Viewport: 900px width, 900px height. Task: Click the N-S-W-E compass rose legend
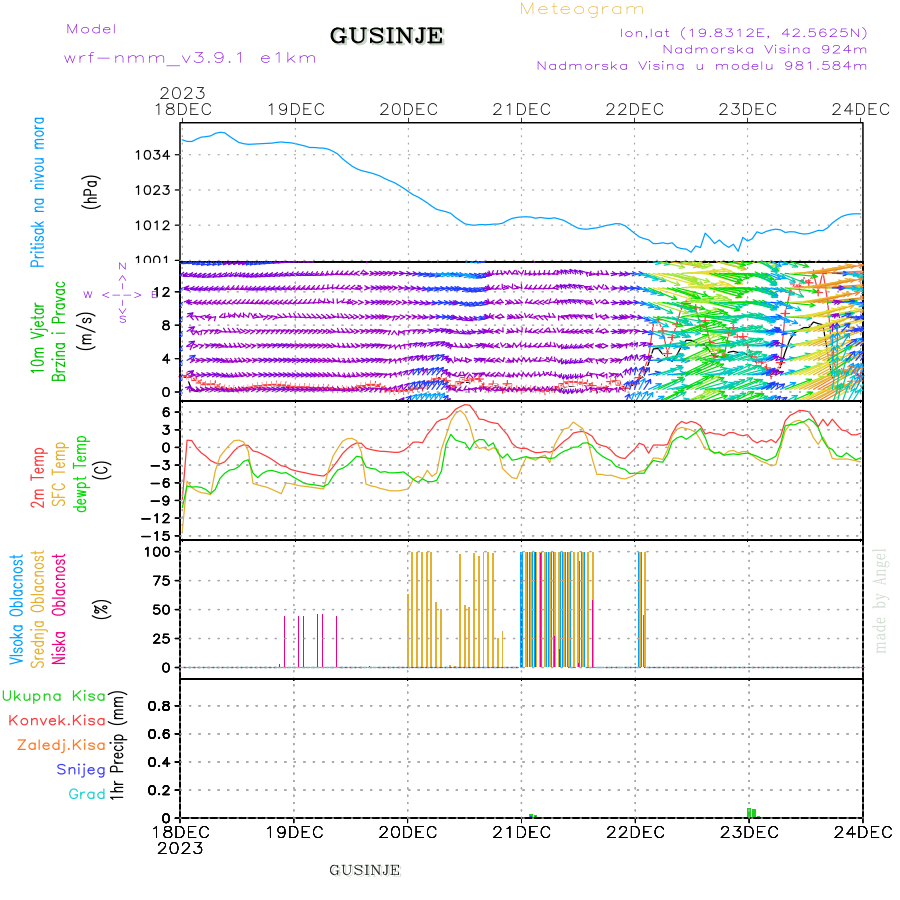coord(122,293)
